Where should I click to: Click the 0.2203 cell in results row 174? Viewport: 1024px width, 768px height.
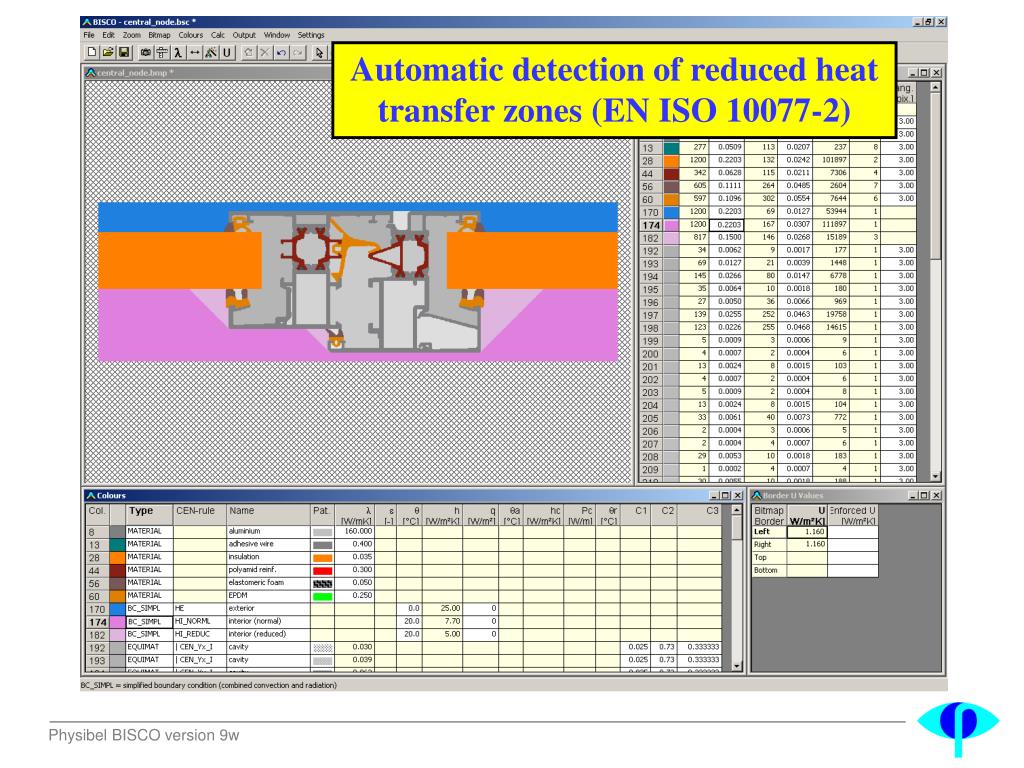[x=727, y=225]
